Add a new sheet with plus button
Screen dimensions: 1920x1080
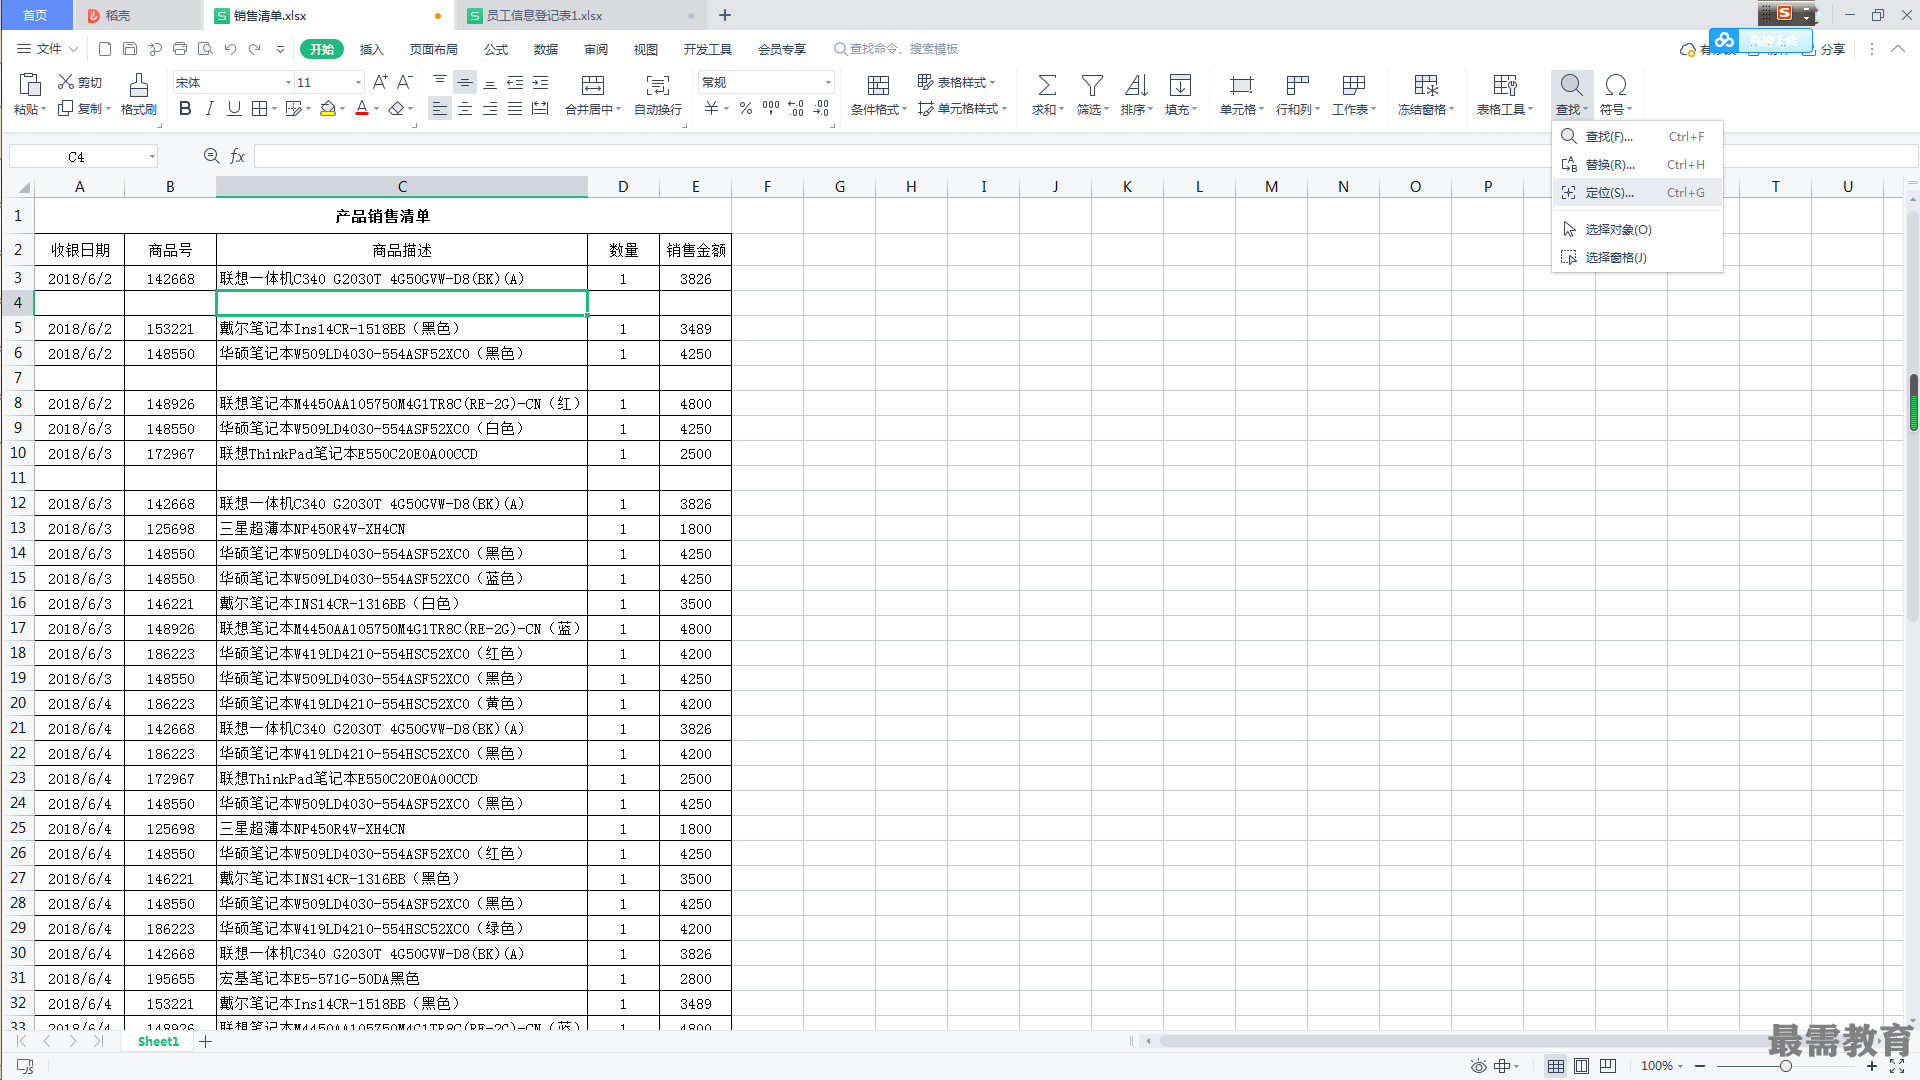point(206,1042)
